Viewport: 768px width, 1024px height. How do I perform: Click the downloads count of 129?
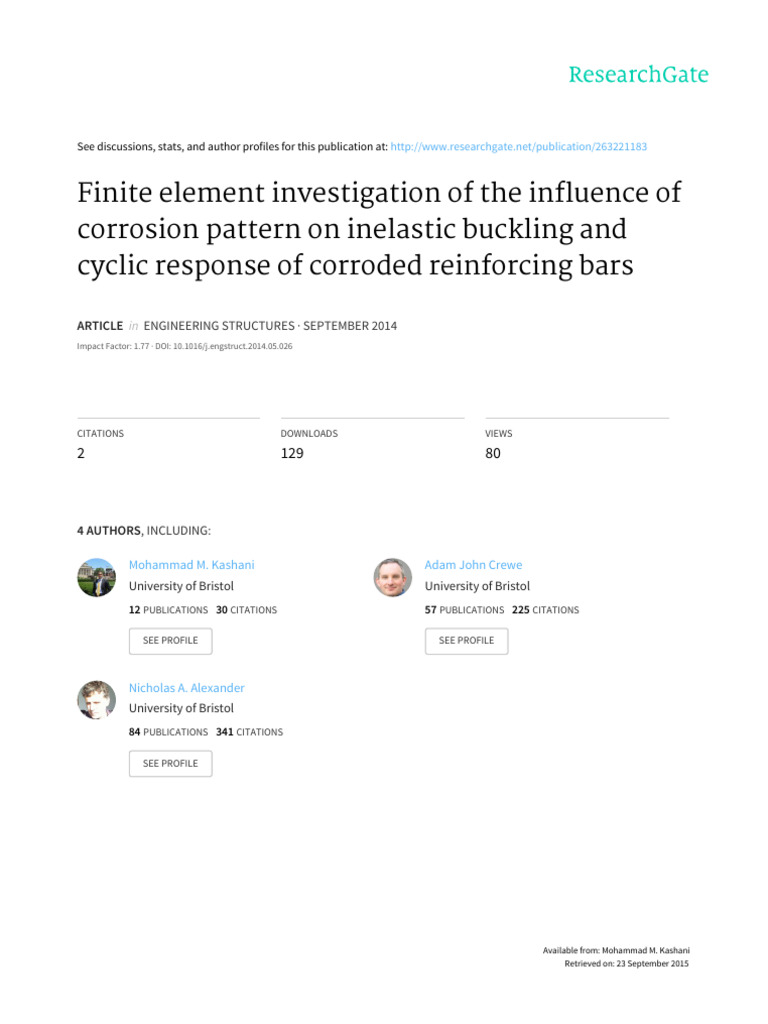(292, 453)
